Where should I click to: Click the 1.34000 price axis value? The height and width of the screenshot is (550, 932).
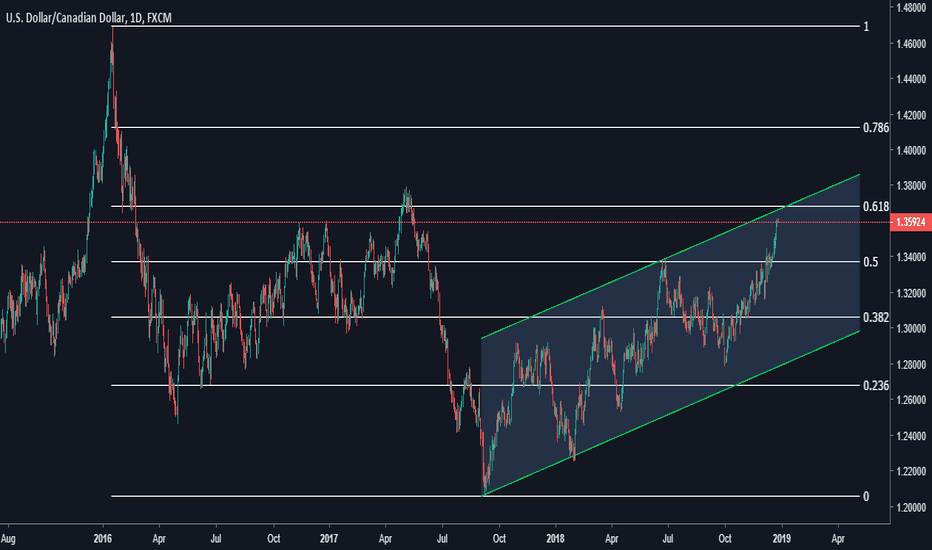point(911,257)
